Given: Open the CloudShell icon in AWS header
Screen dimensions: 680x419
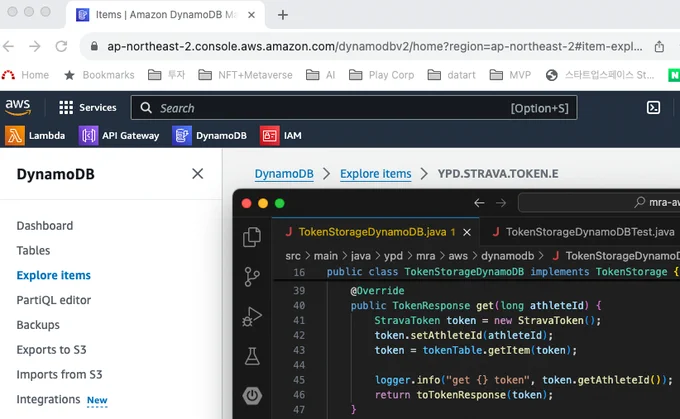Looking at the screenshot, I should click(653, 107).
